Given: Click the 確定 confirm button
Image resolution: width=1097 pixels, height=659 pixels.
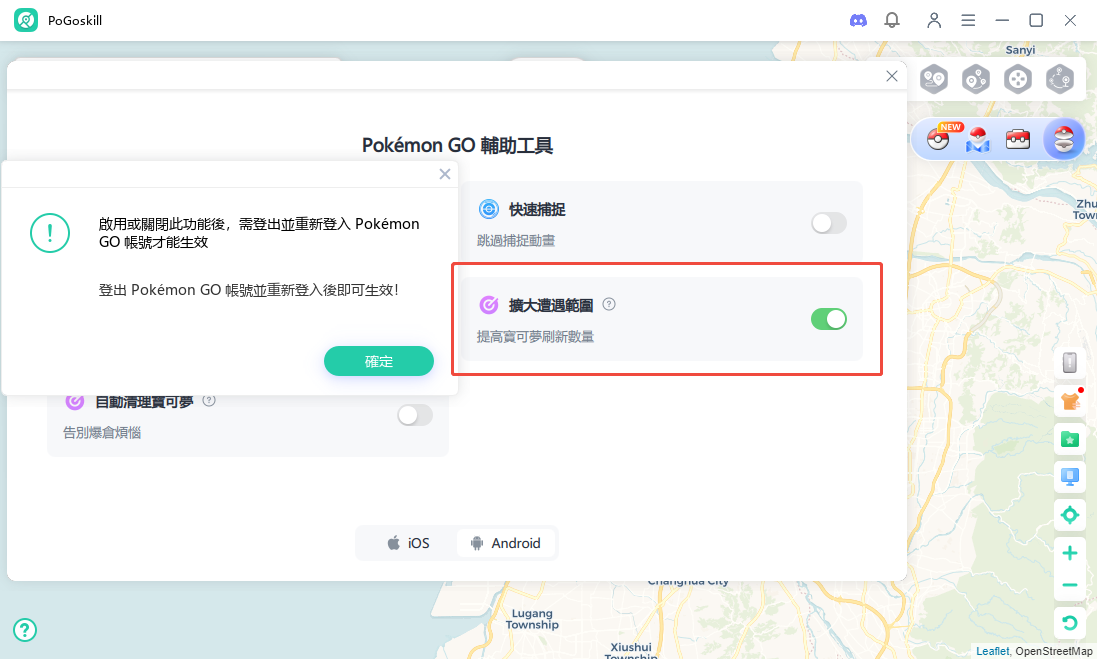Looking at the screenshot, I should pos(378,361).
